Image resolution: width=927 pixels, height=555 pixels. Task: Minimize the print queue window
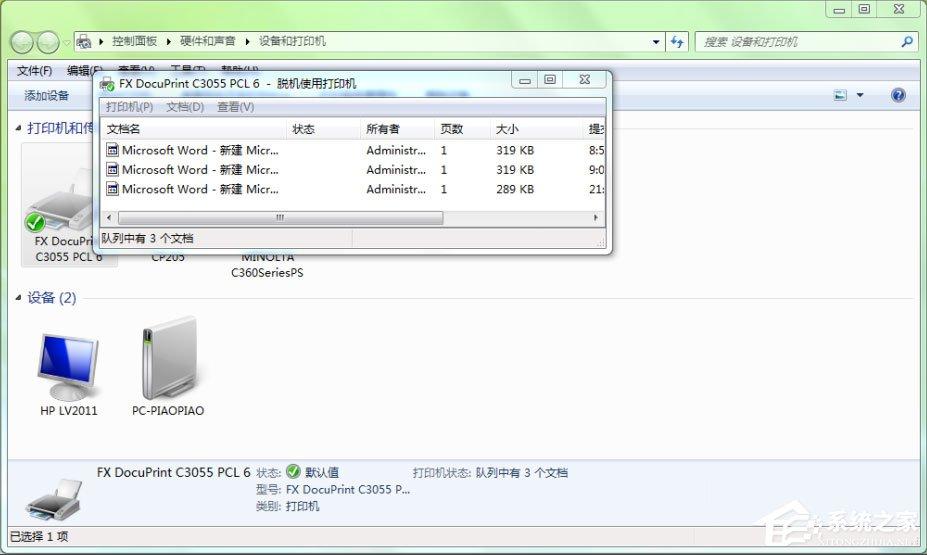[524, 80]
